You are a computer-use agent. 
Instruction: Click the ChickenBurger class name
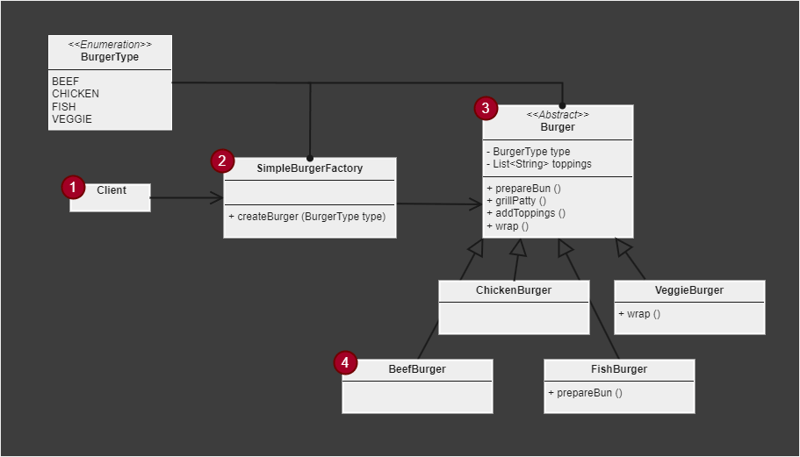(x=513, y=291)
